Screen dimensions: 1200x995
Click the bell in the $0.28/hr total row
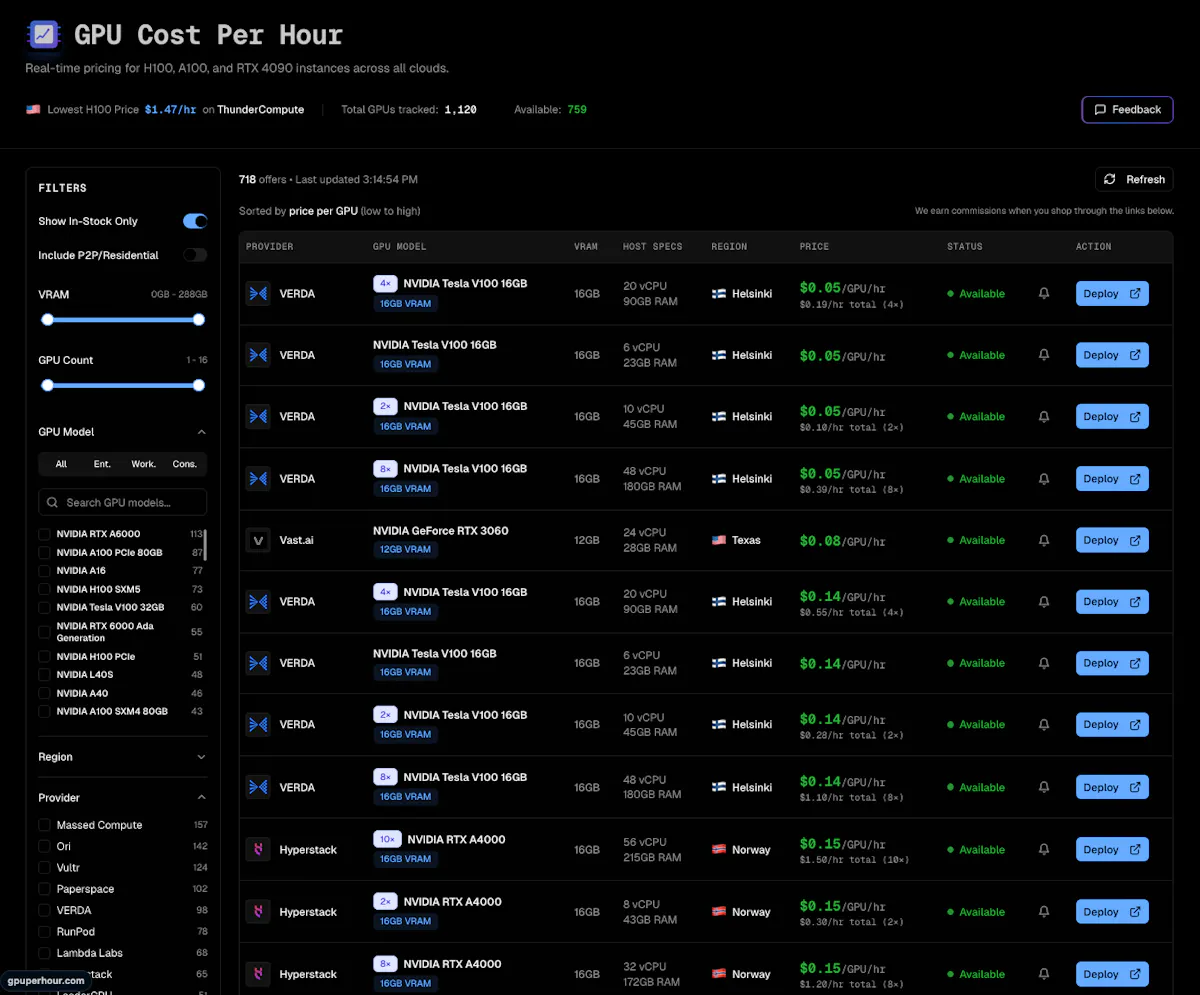[x=1044, y=725]
